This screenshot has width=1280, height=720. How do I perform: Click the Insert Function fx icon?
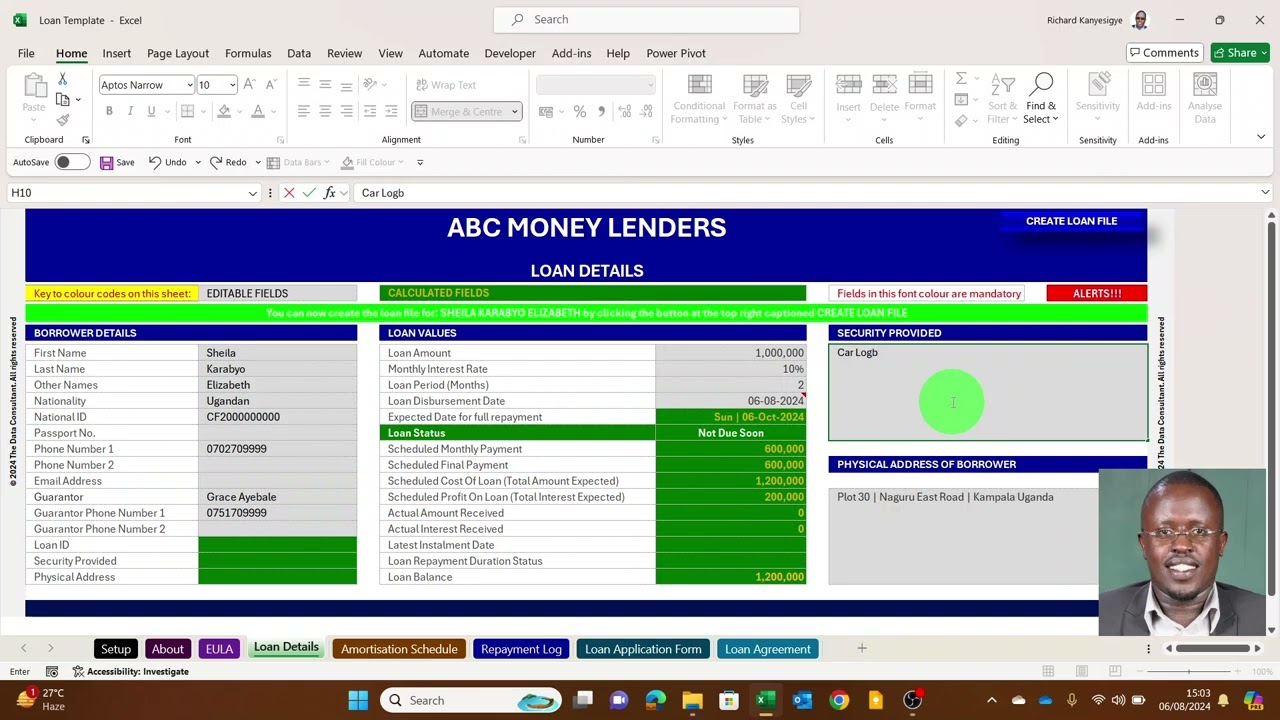329,193
